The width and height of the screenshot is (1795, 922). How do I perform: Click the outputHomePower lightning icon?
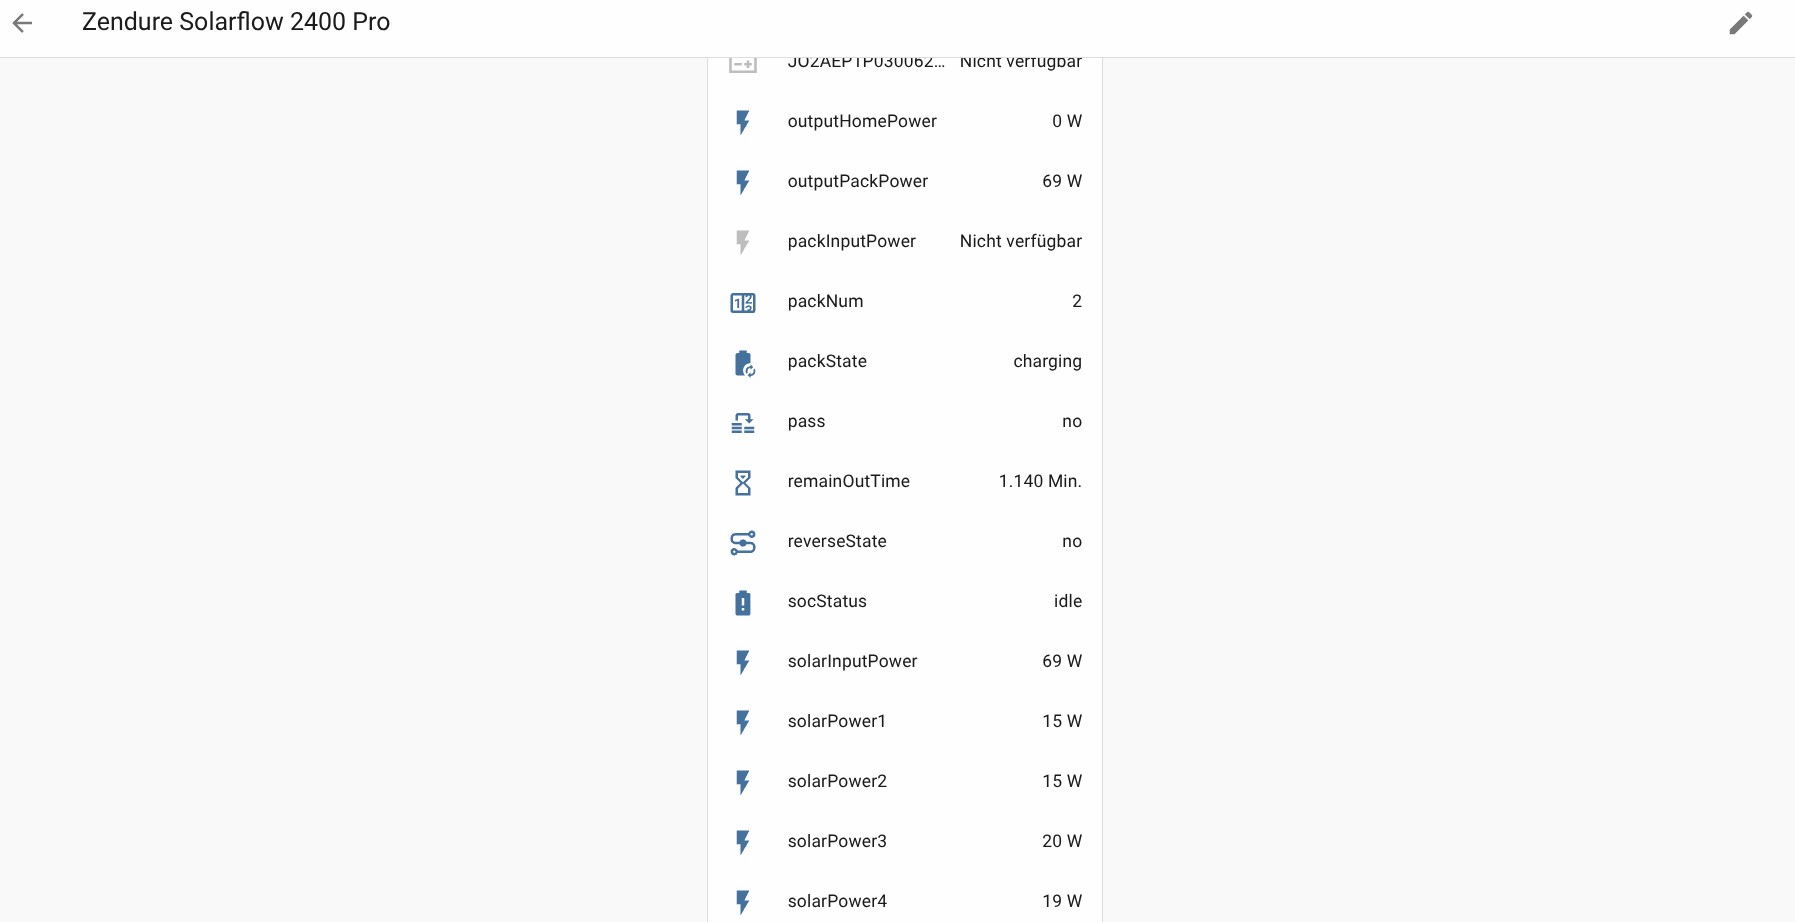tap(743, 122)
